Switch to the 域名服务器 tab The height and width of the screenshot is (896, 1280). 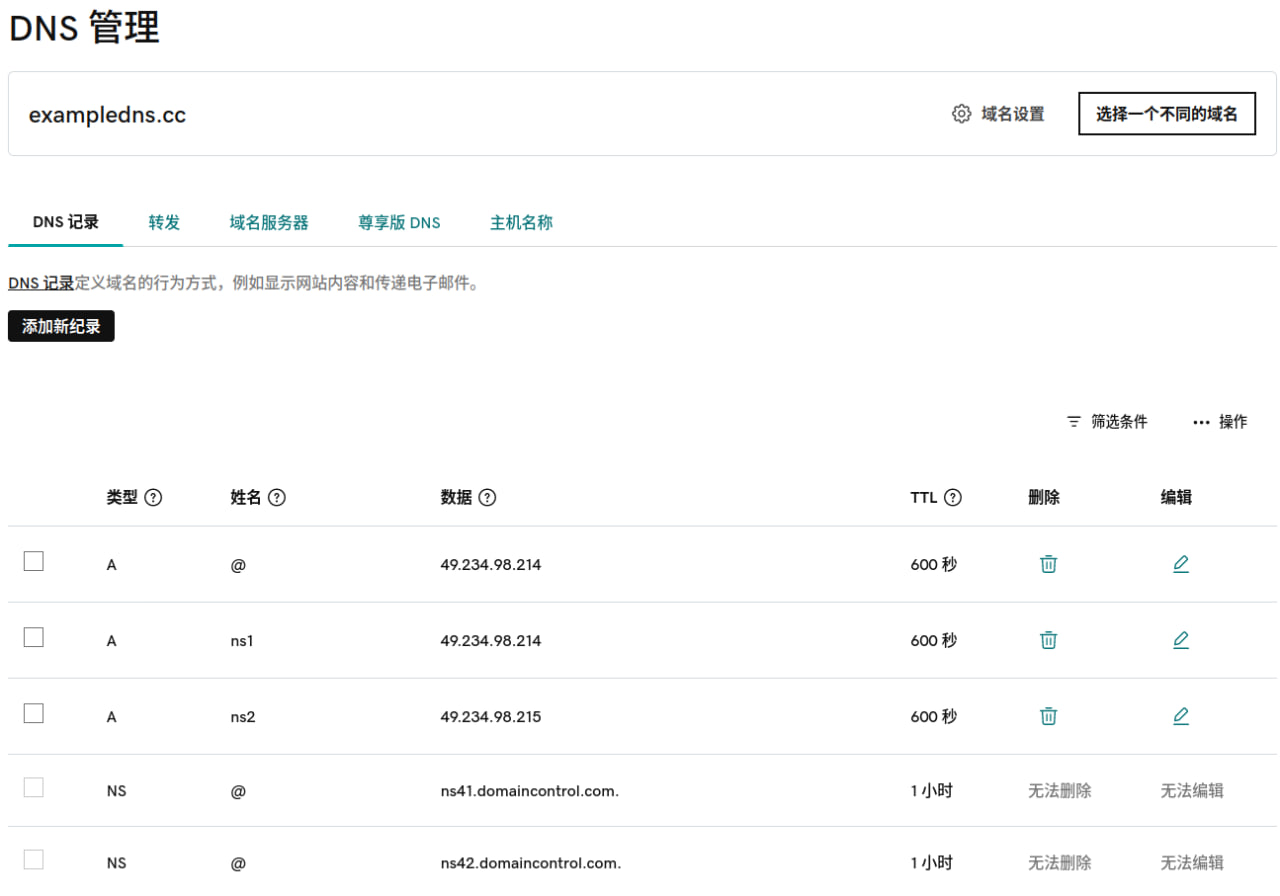268,222
